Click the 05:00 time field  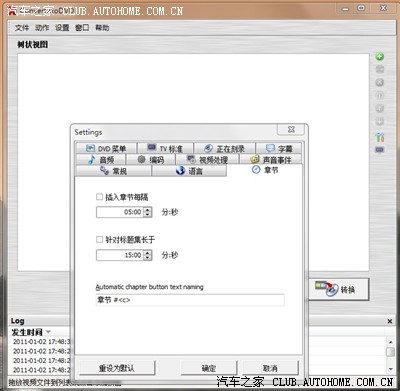point(120,212)
